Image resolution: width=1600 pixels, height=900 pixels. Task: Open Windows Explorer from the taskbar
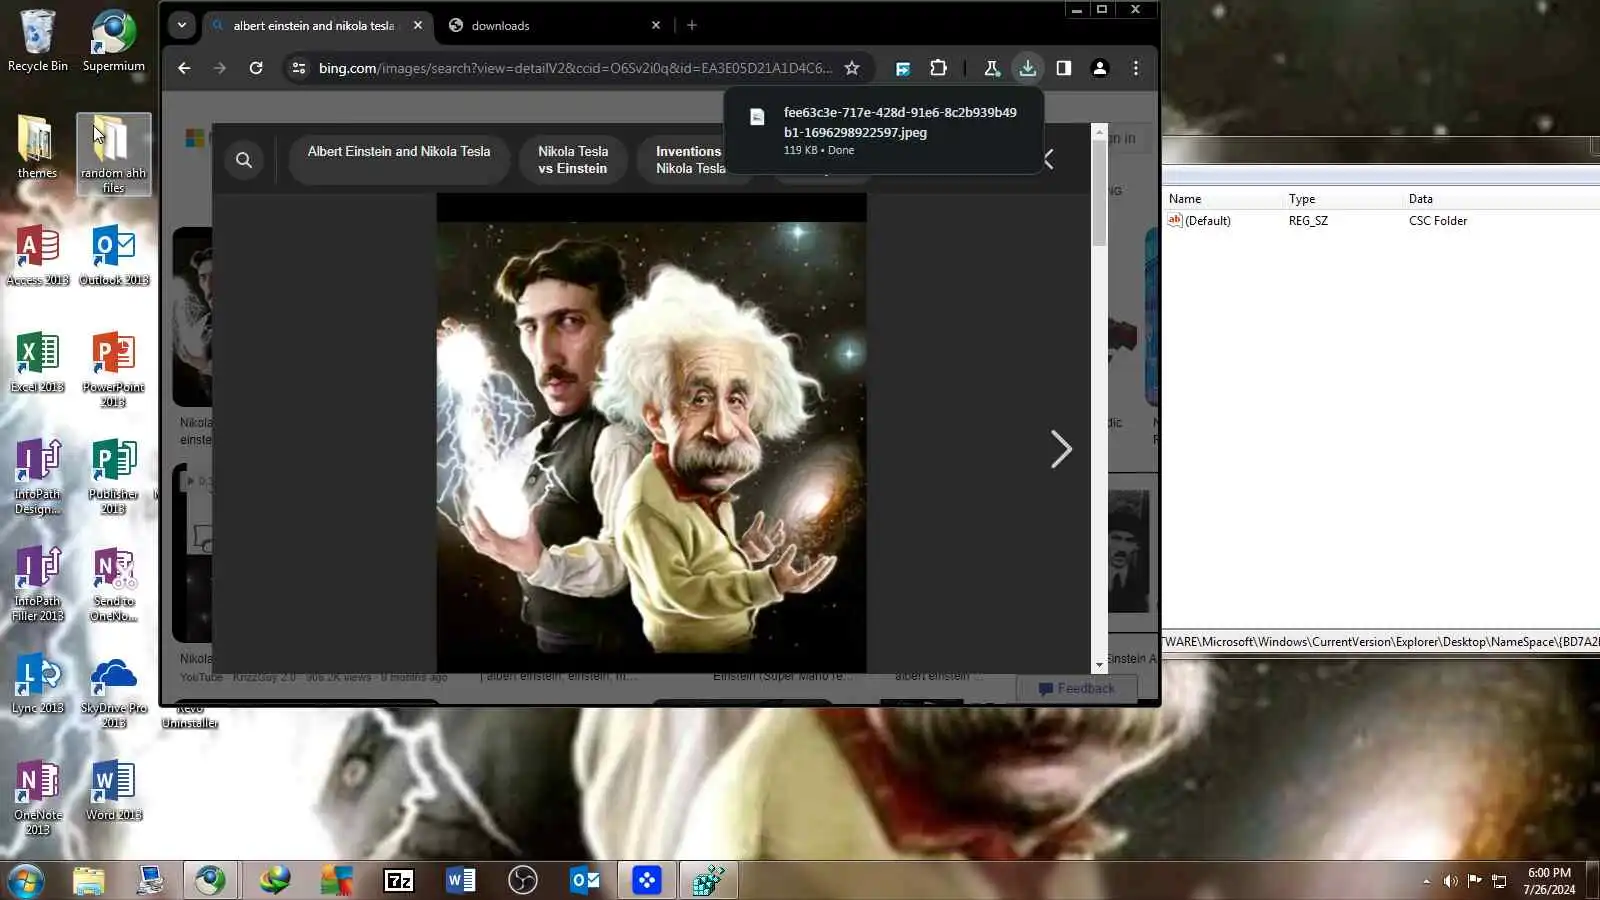coord(89,881)
